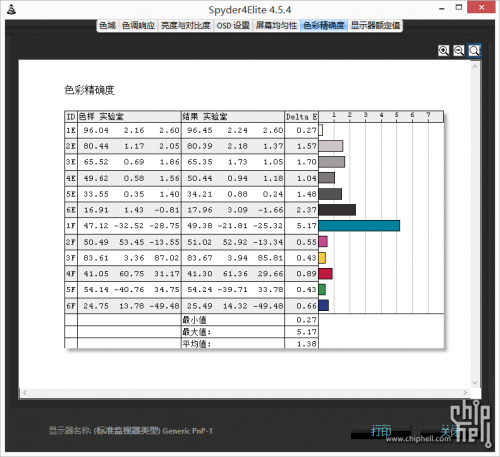Click sample value 87.02 in row 3F
Viewport: 500px width, 457px height.
click(x=167, y=258)
